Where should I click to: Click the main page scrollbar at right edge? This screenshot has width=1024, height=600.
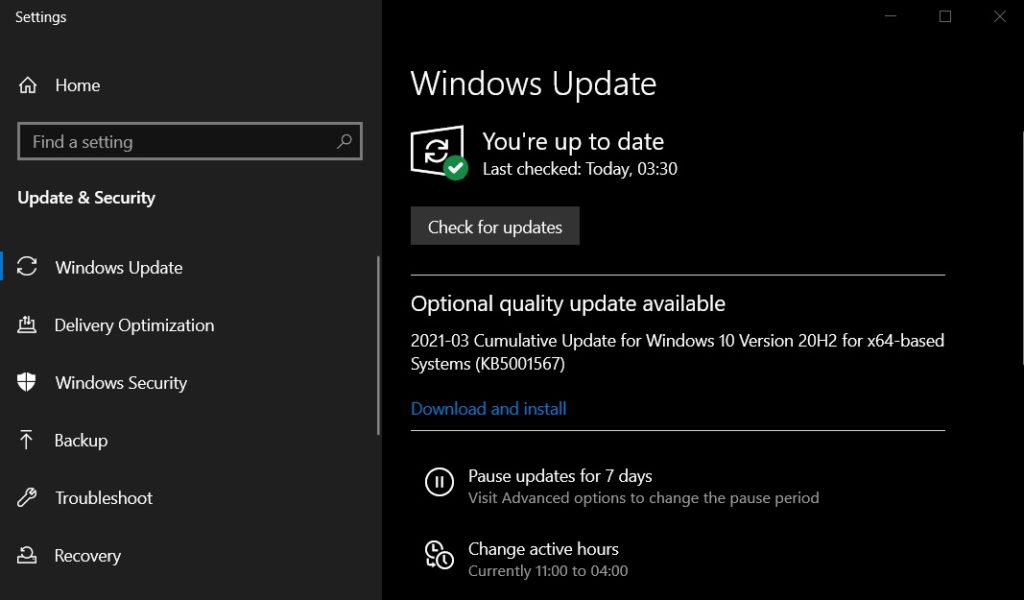click(1021, 250)
